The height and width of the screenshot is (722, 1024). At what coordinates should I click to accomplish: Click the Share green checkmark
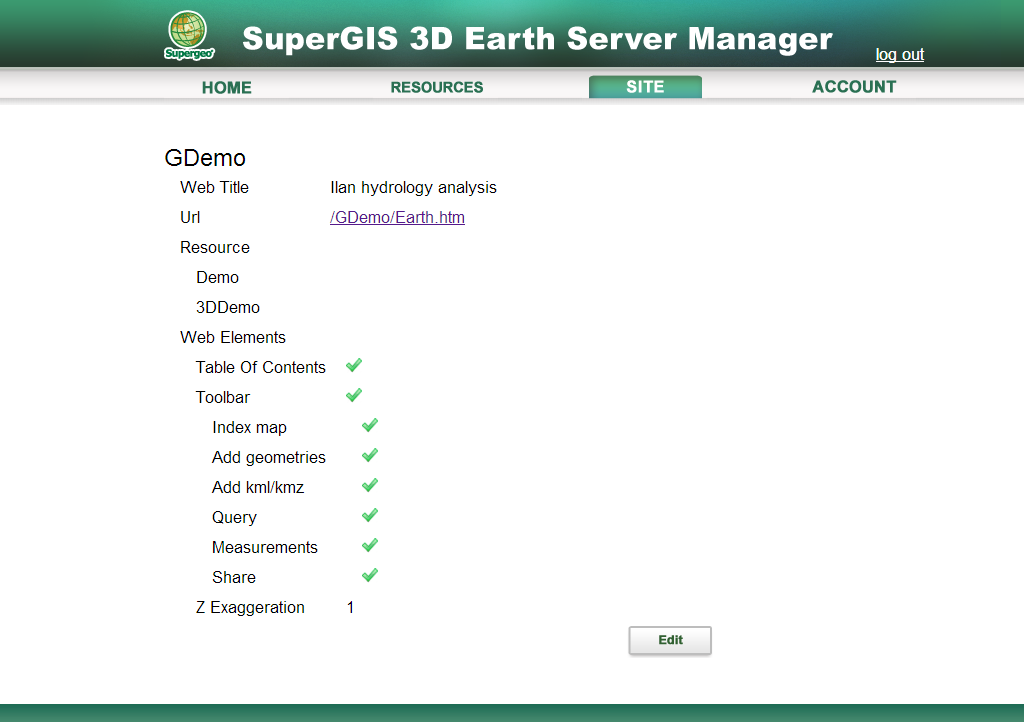coord(370,576)
